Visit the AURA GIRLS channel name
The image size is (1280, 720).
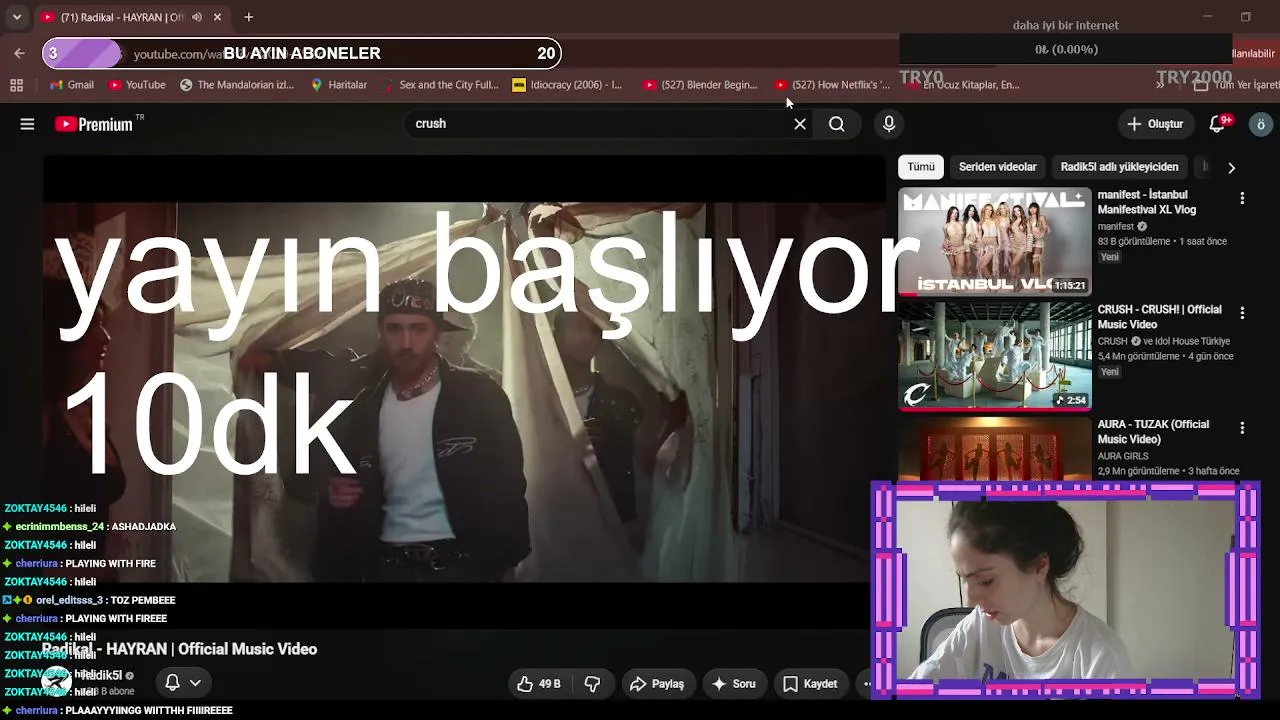point(1123,456)
